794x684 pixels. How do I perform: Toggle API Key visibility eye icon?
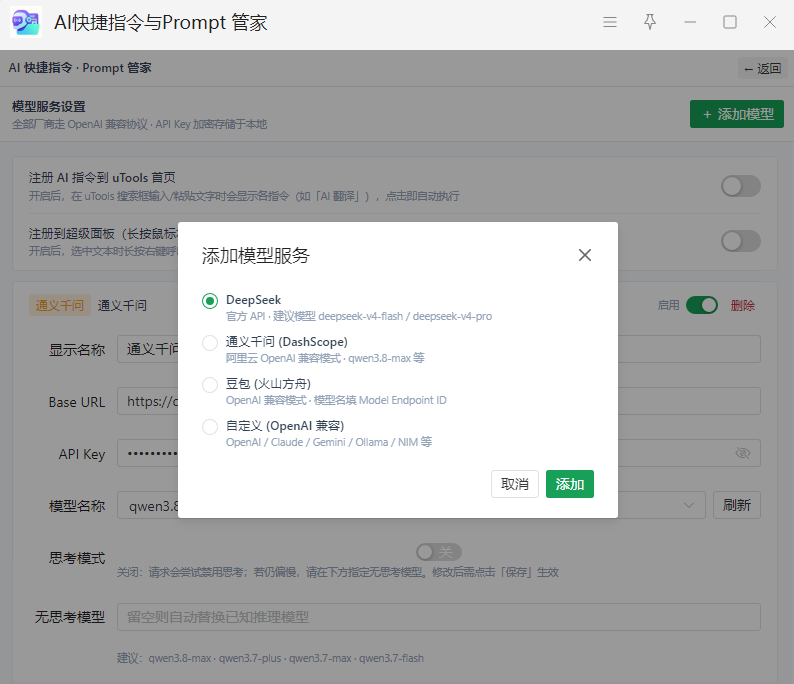point(743,453)
